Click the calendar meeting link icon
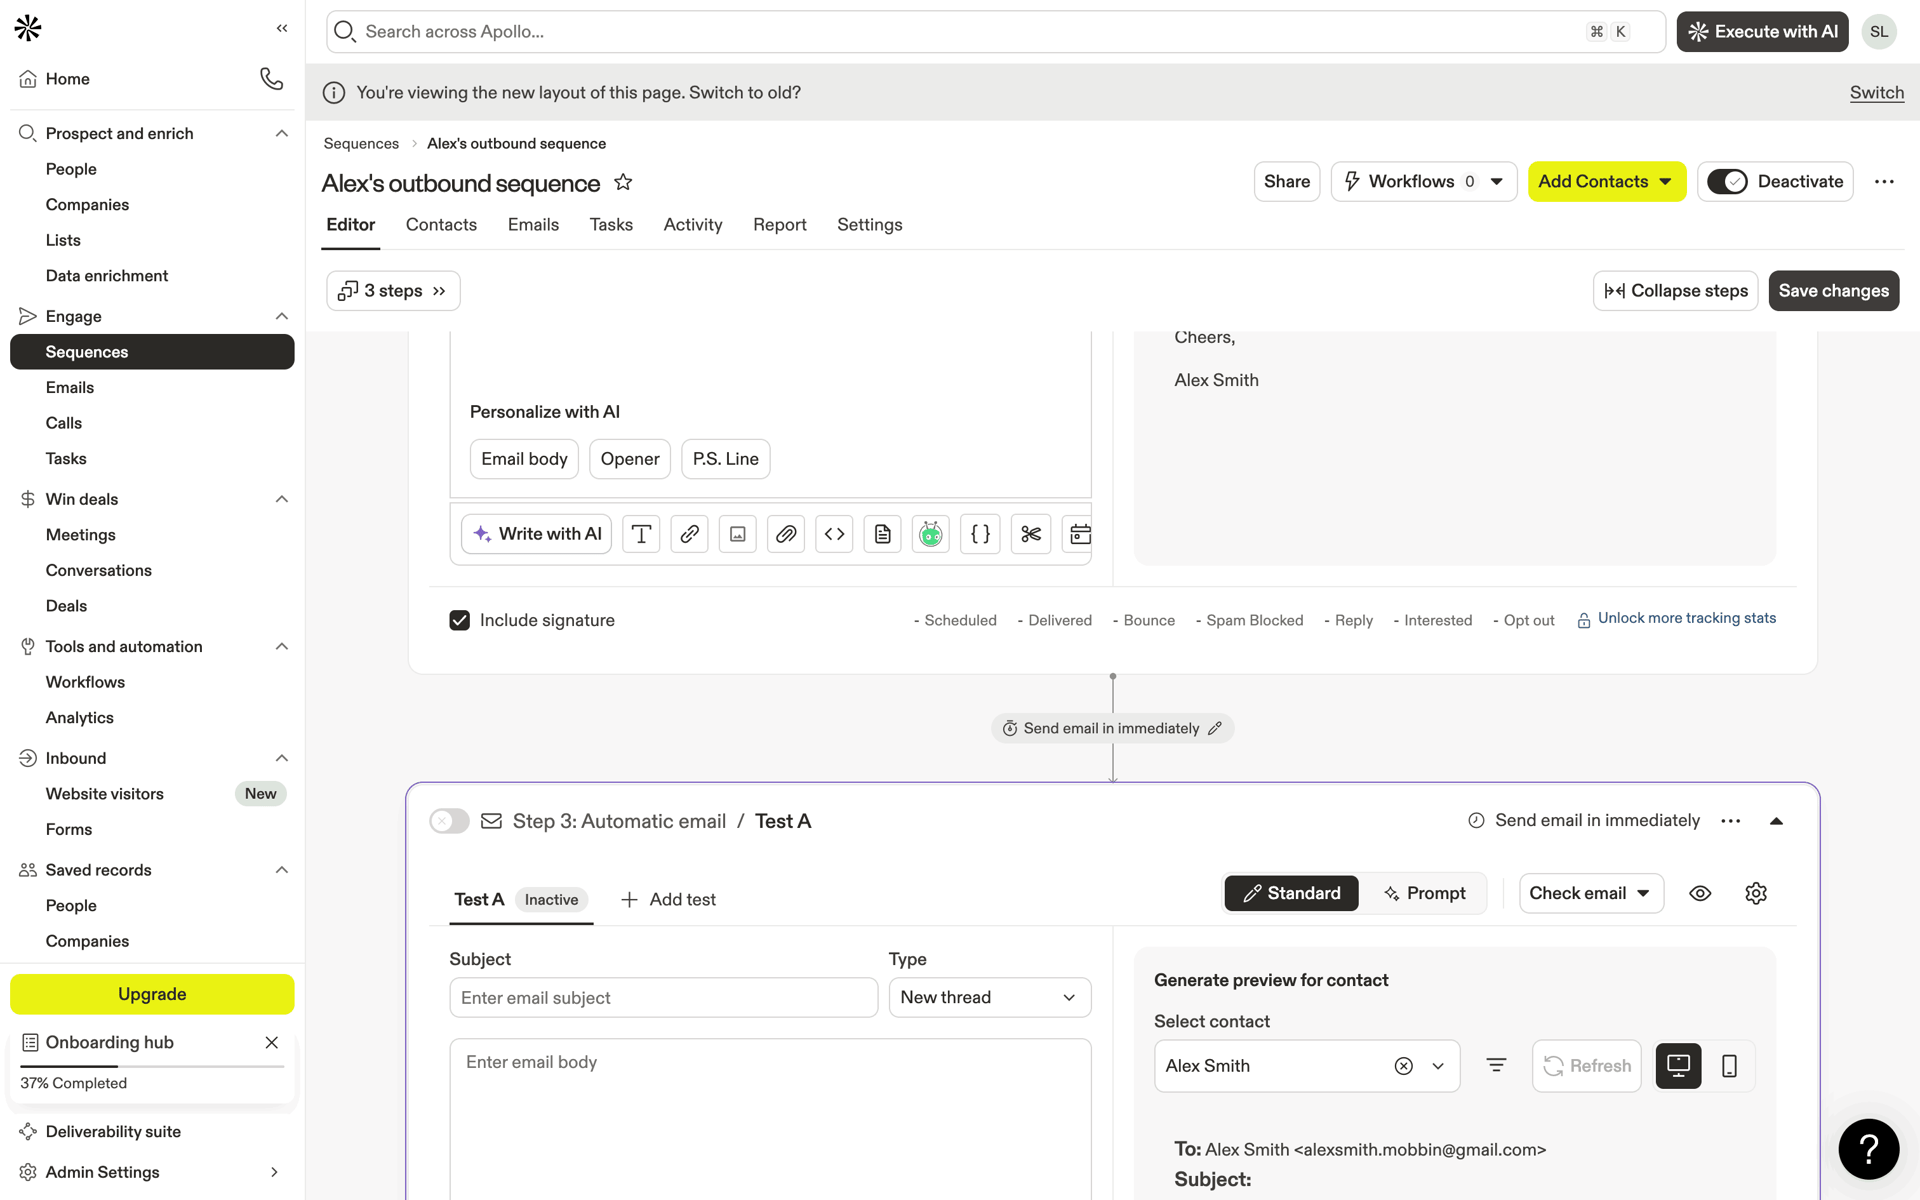 coord(1079,534)
